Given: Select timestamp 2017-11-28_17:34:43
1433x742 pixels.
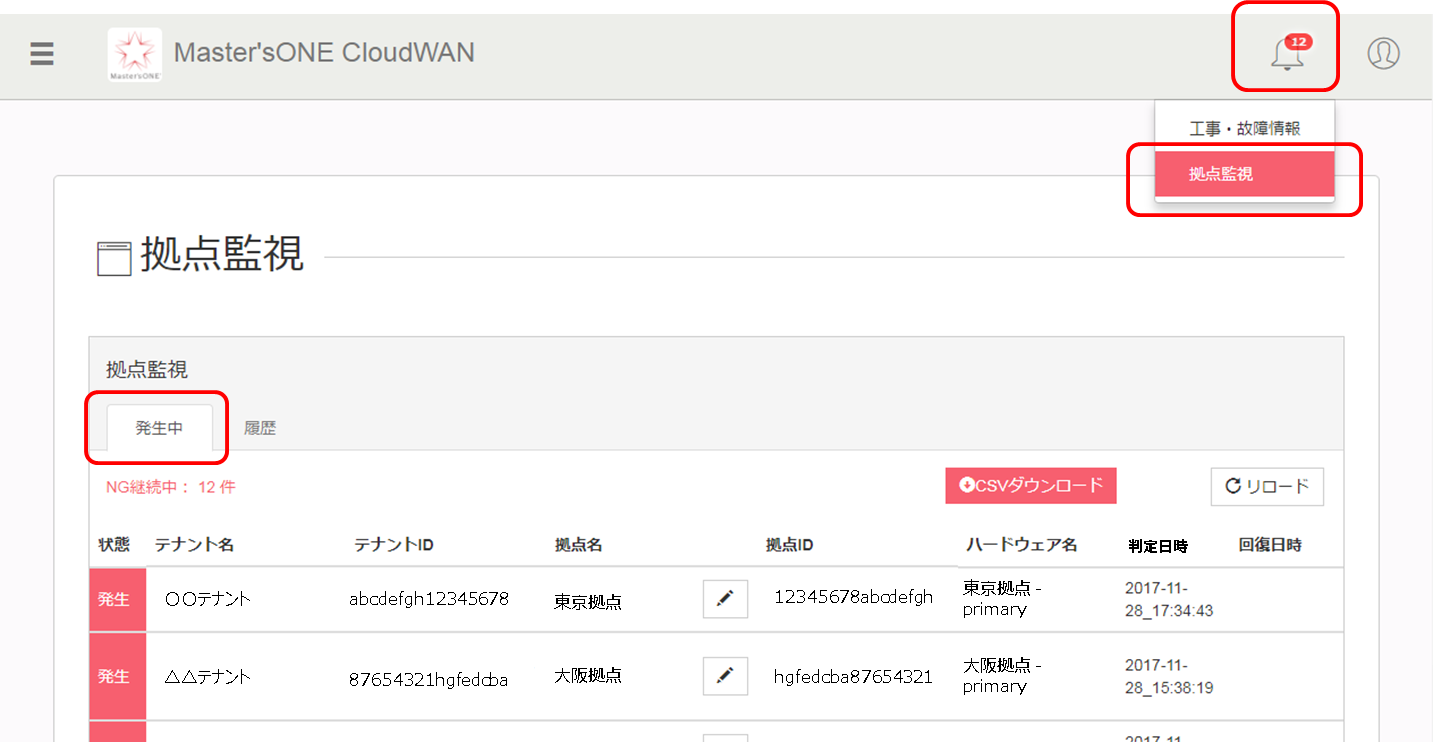Looking at the screenshot, I should [x=1169, y=599].
